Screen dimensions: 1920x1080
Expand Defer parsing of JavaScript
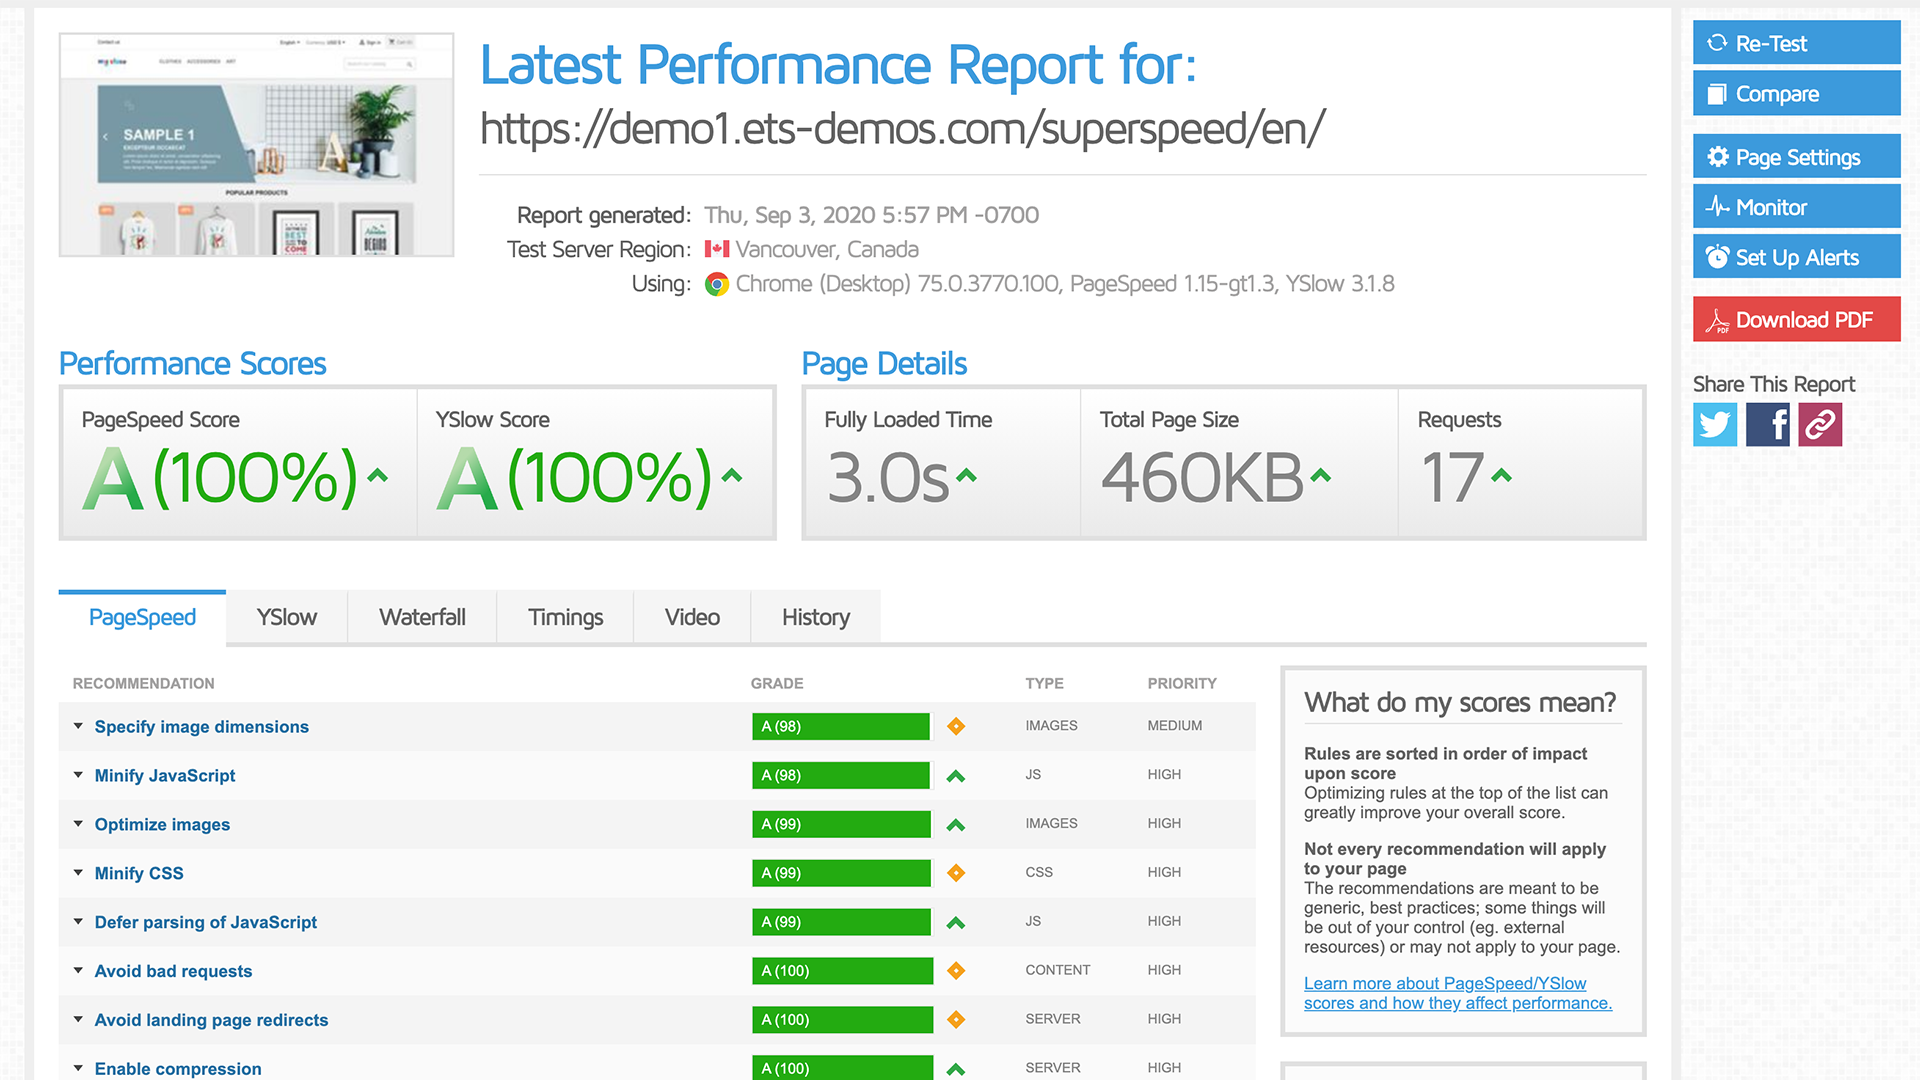[x=205, y=922]
